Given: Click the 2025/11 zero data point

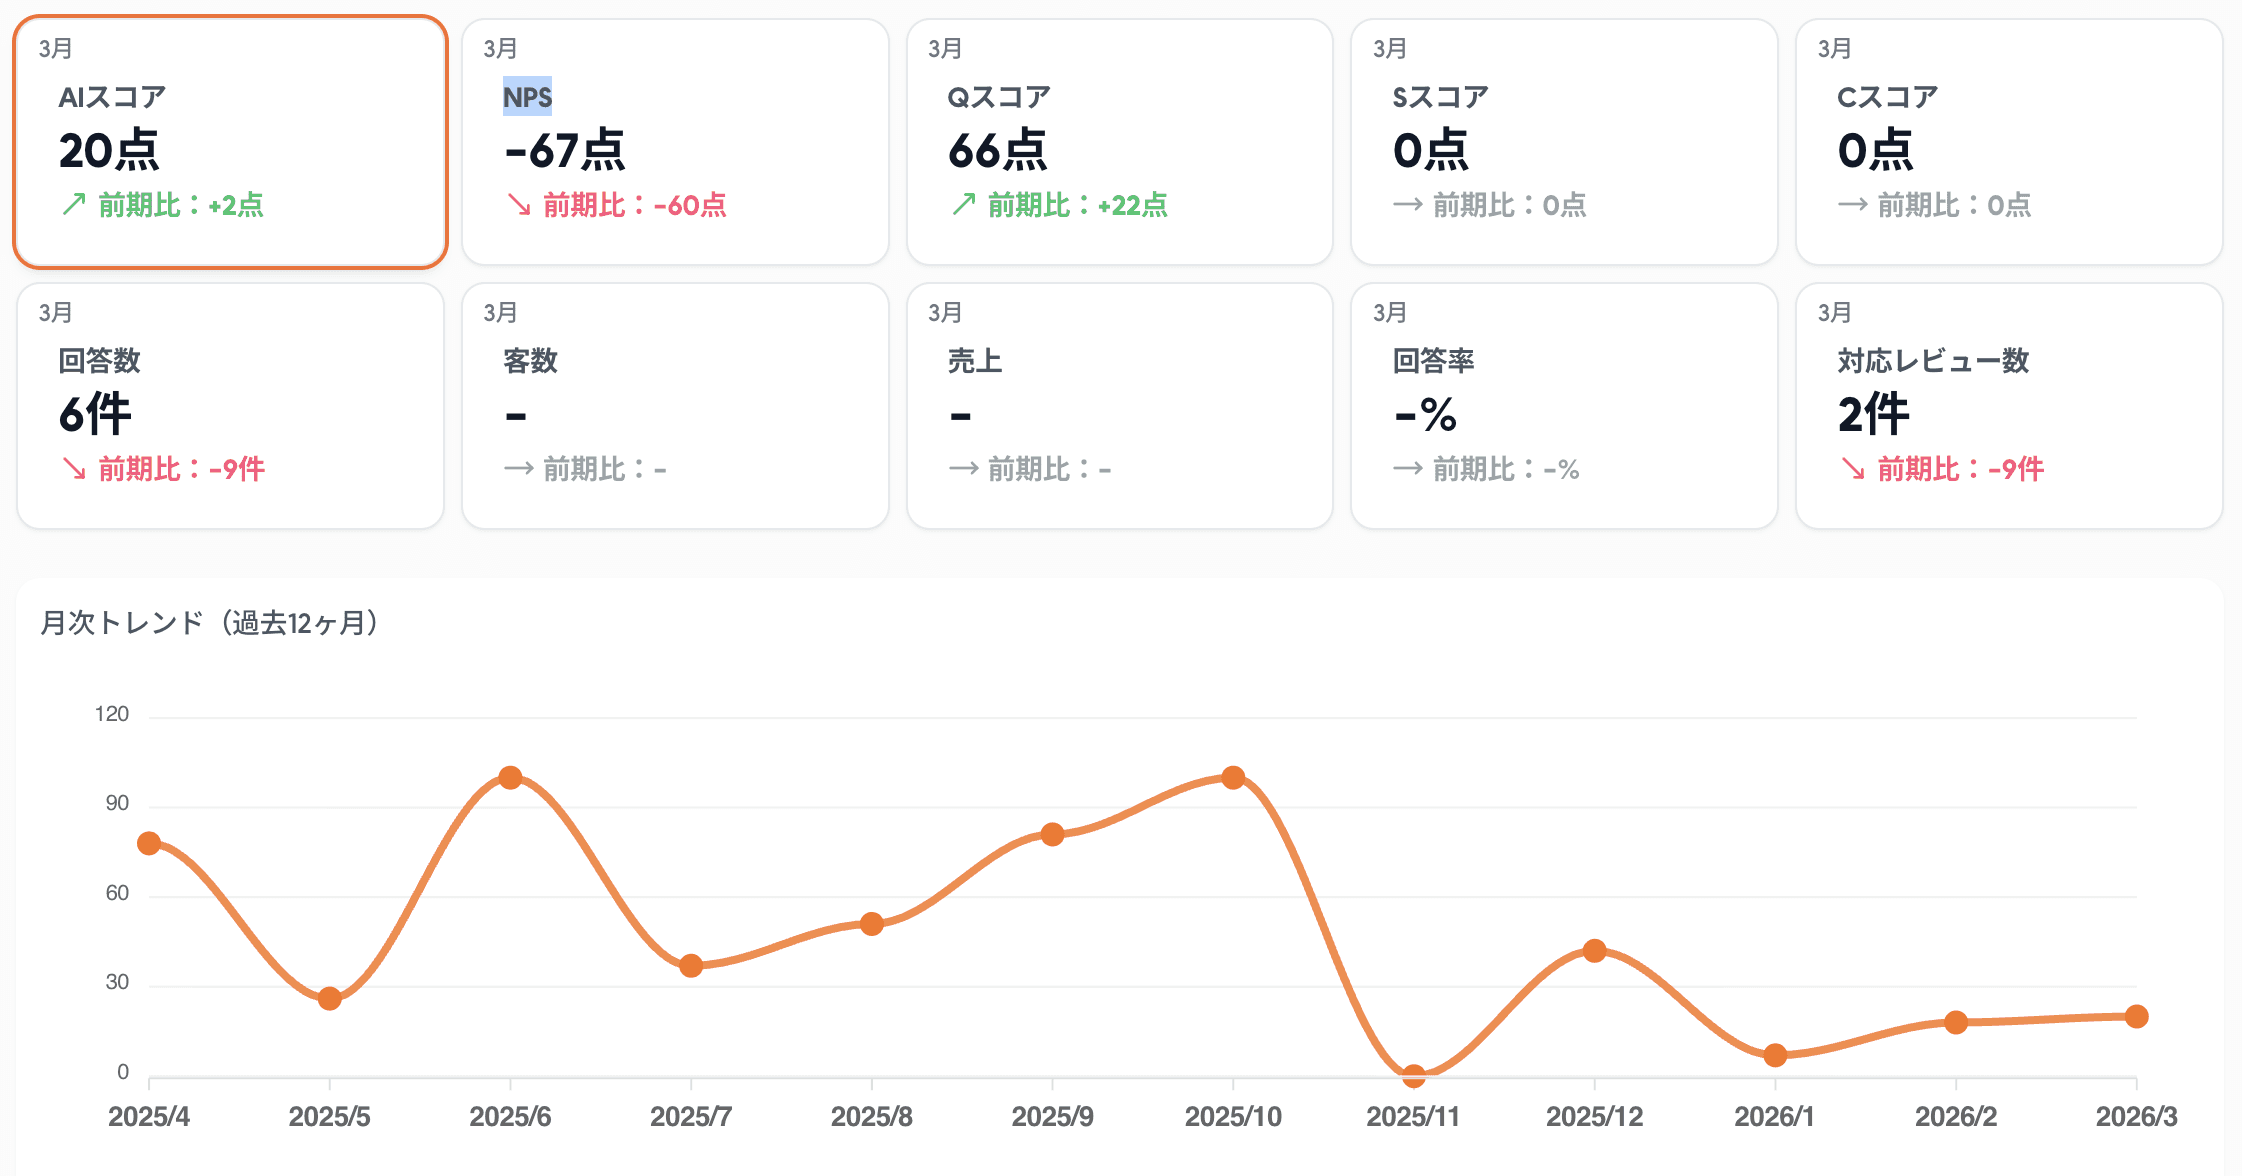Looking at the screenshot, I should tap(1413, 1076).
